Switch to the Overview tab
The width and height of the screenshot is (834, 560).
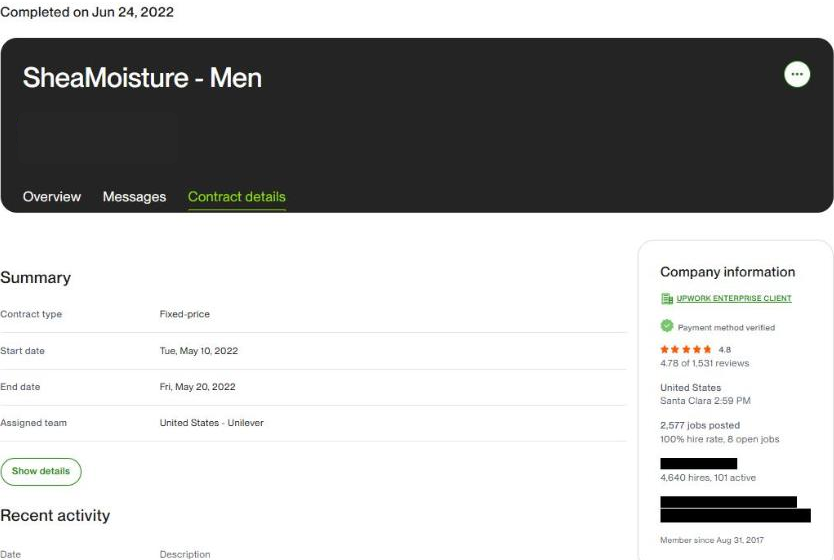(x=52, y=197)
